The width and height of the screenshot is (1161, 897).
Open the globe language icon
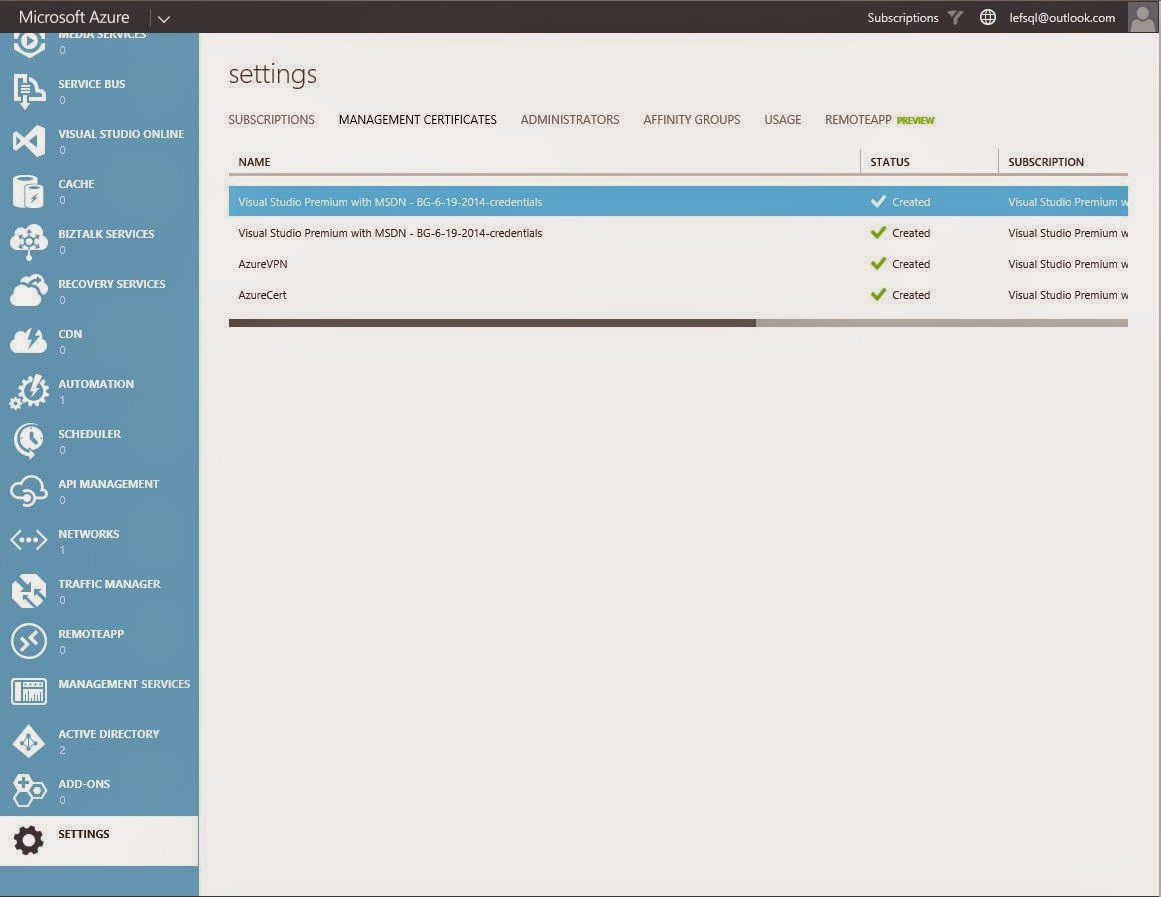988,17
